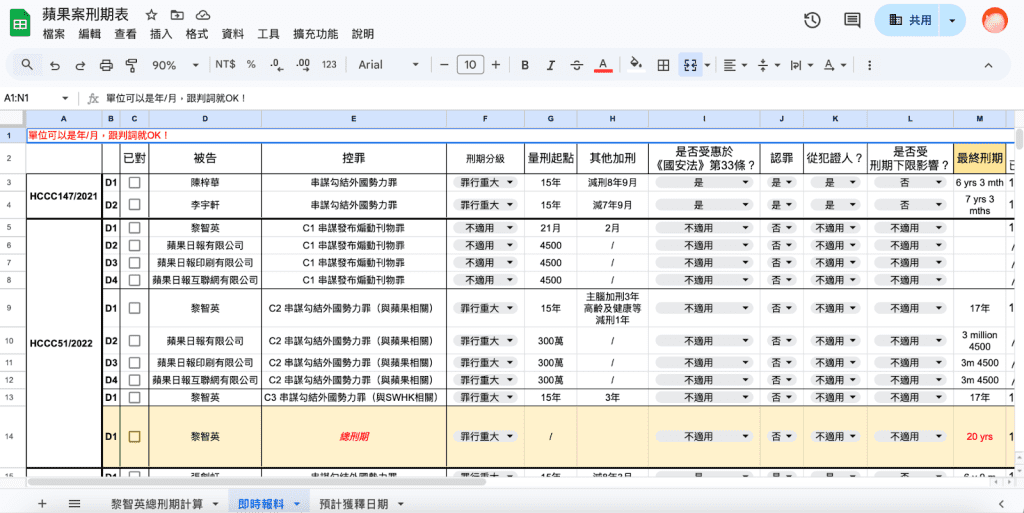Click the undo arrow icon
The image size is (1024, 513).
[54, 65]
